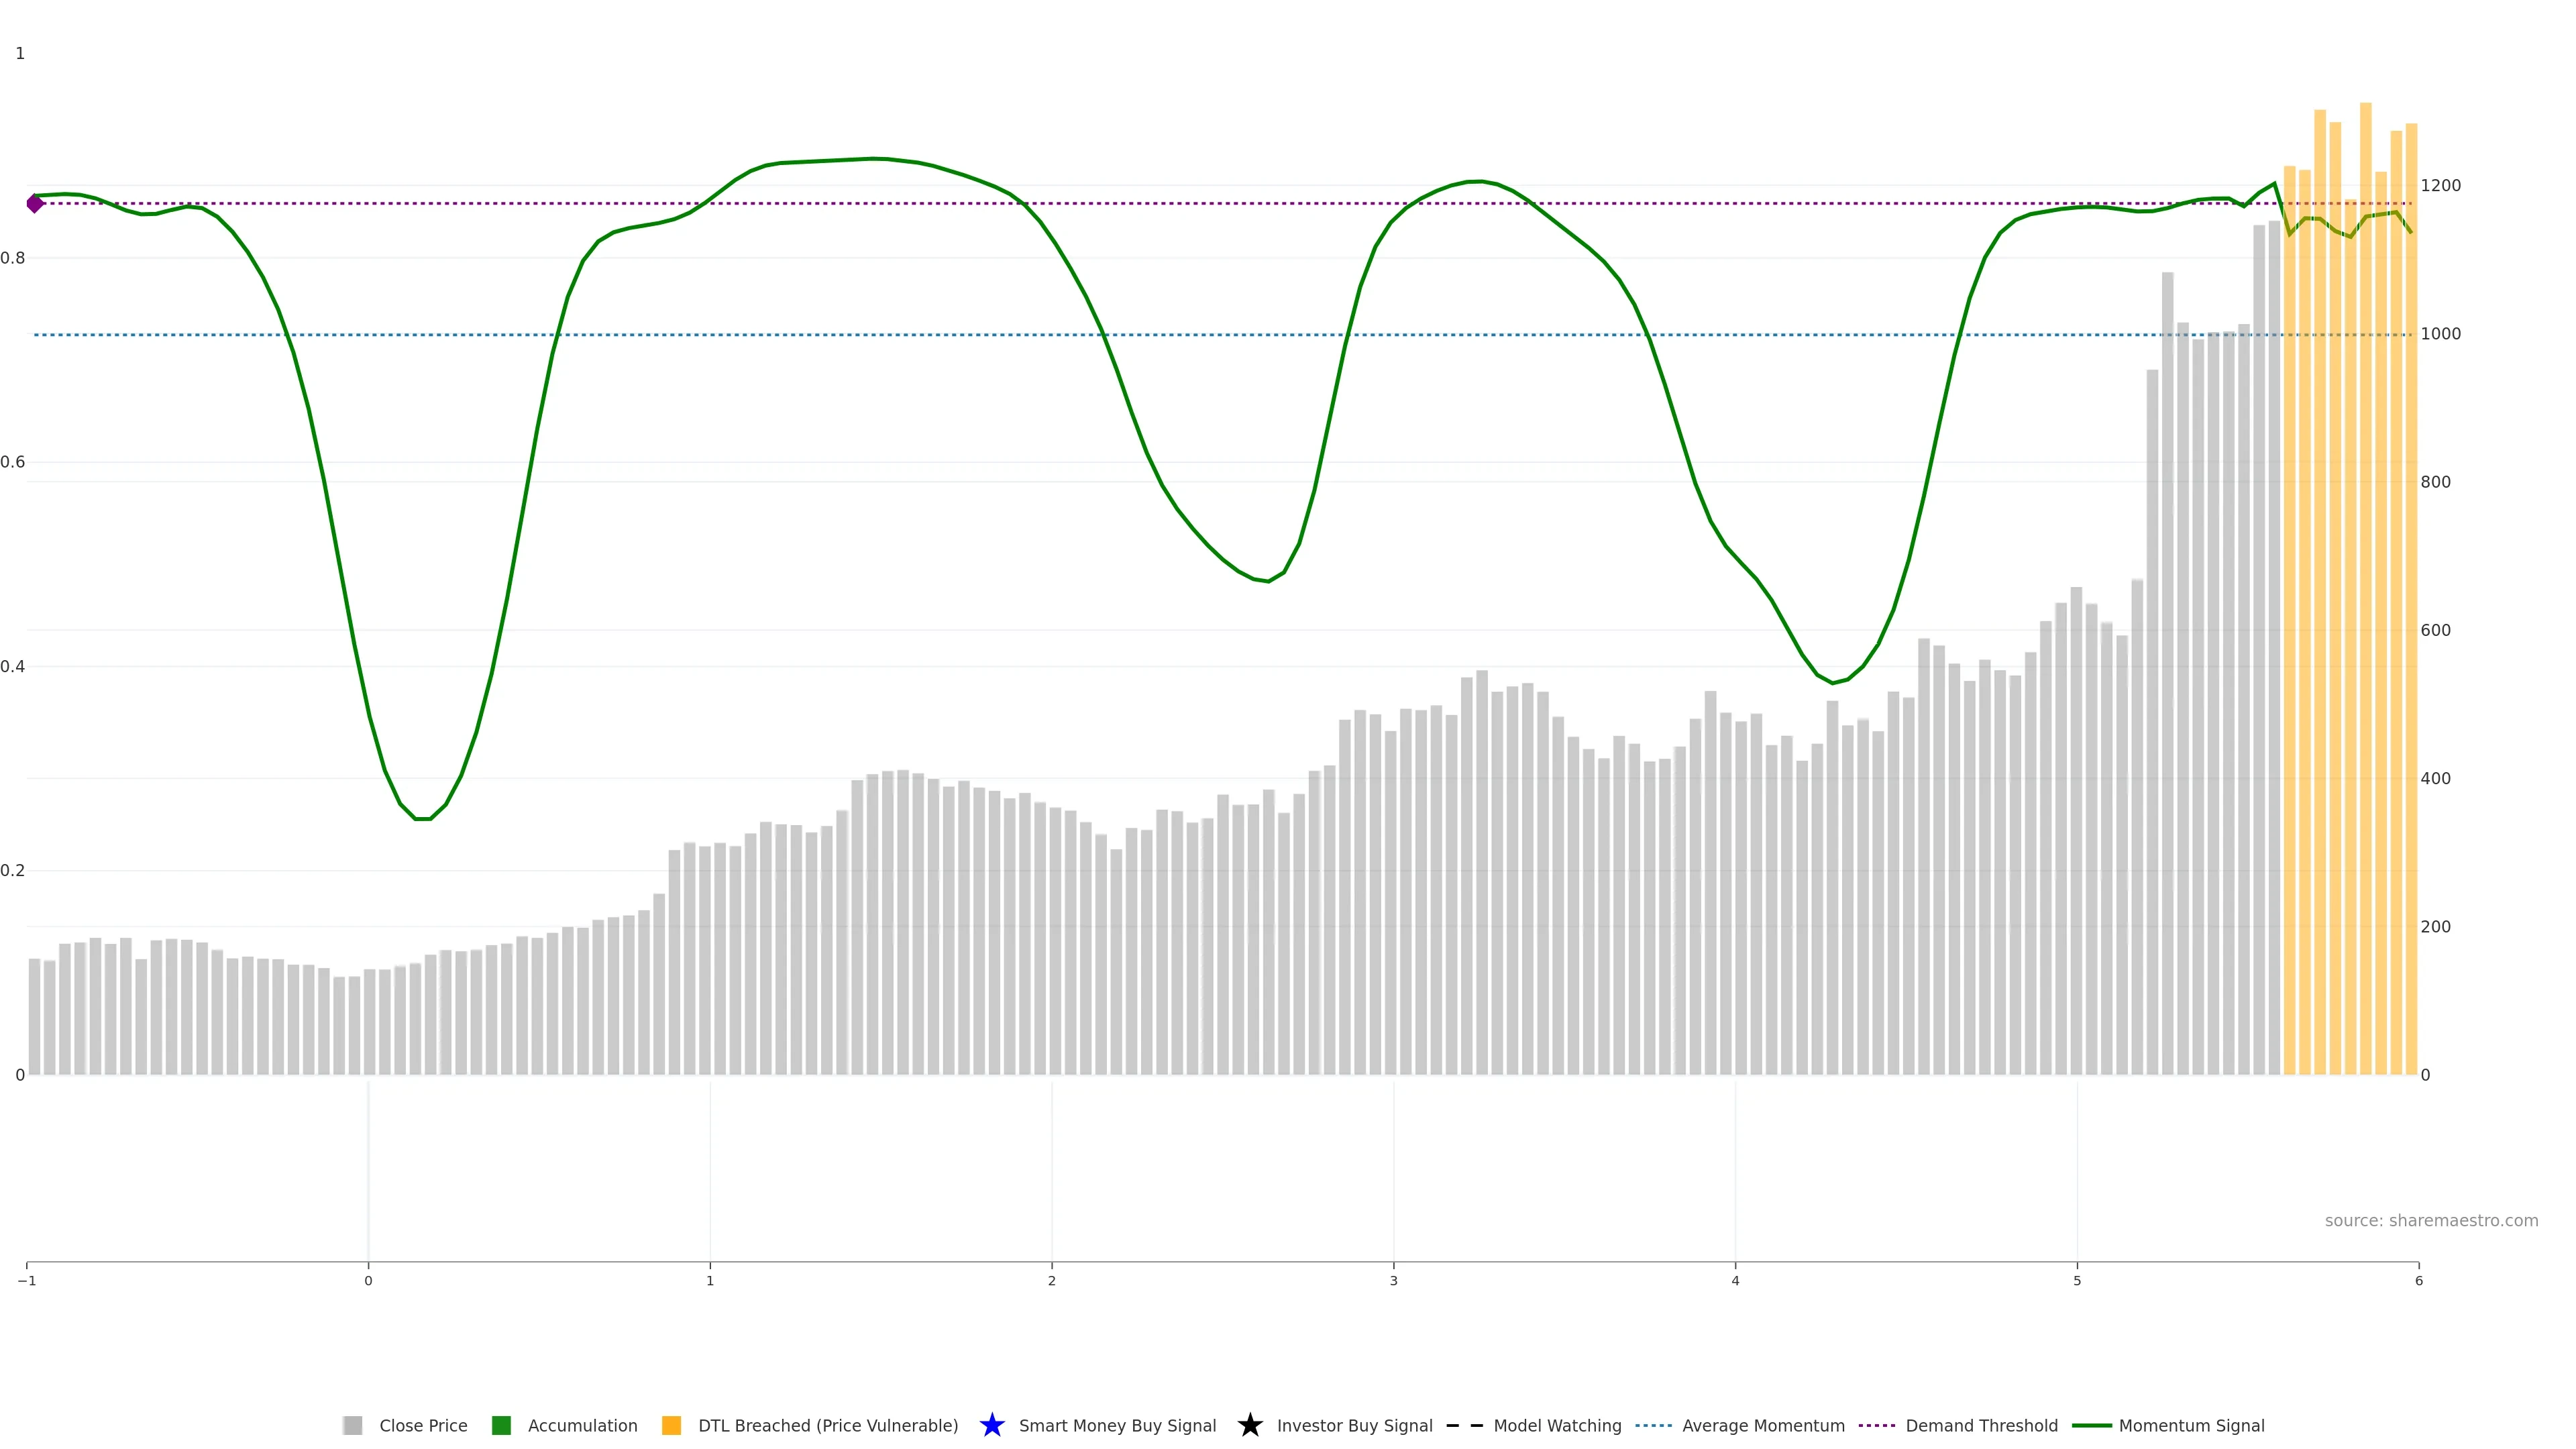The width and height of the screenshot is (2576, 1449).
Task: Click the x-axis tick label 3
Action: pos(1393,1281)
